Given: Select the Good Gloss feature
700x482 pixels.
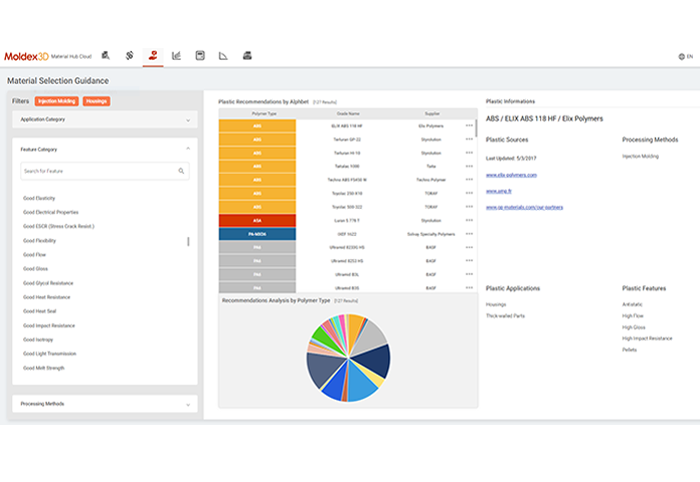Looking at the screenshot, I should pos(35,269).
